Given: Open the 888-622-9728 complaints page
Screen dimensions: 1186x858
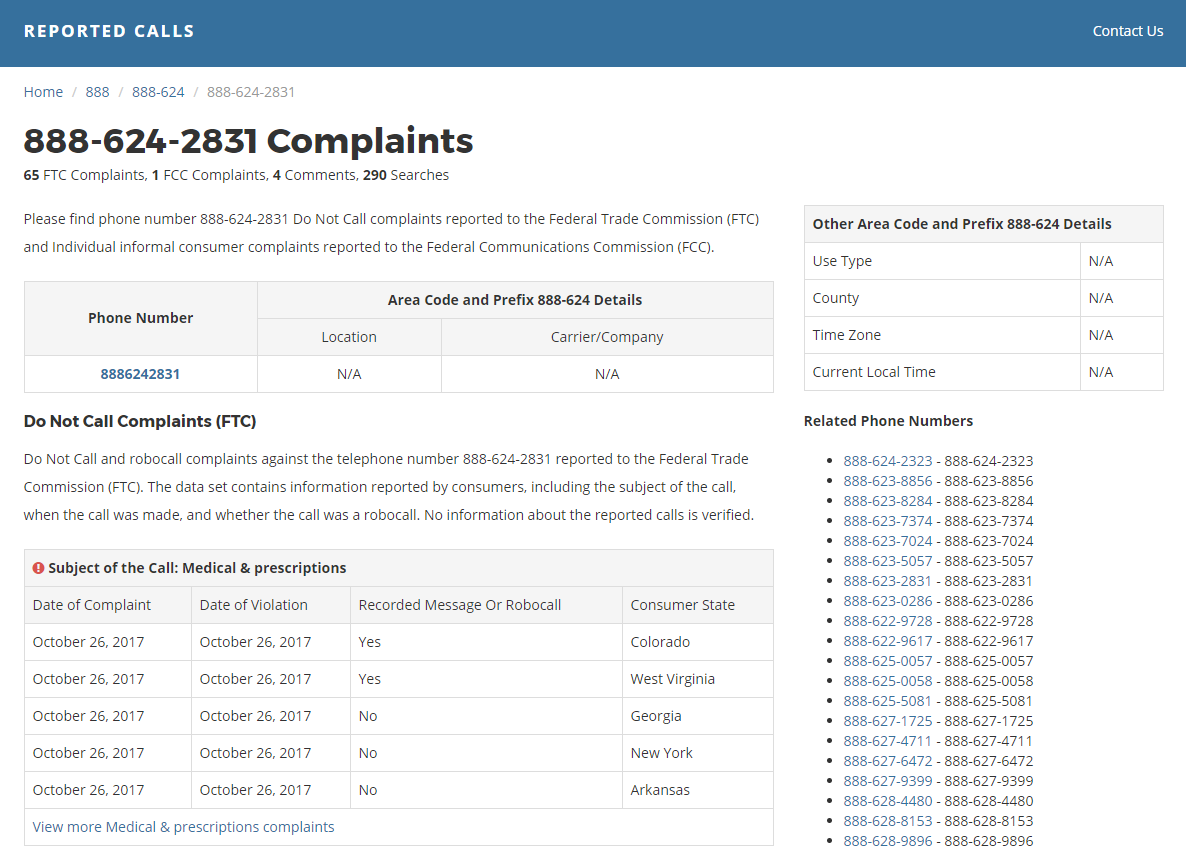Looking at the screenshot, I should pos(889,620).
